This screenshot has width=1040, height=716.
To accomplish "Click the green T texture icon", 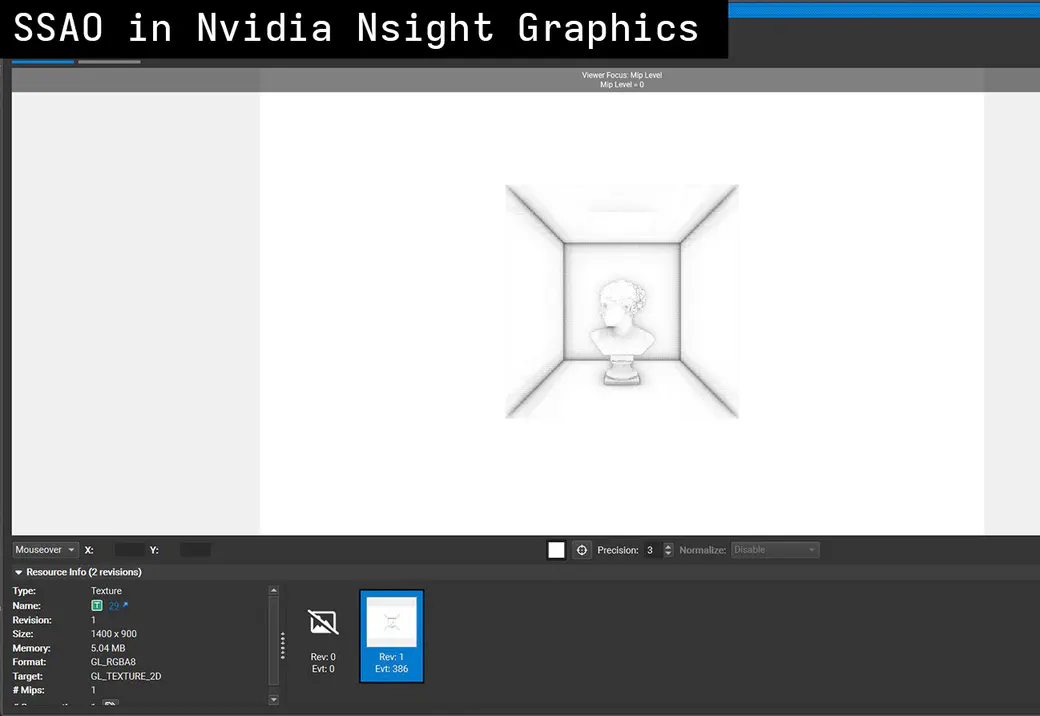I will (x=97, y=605).
